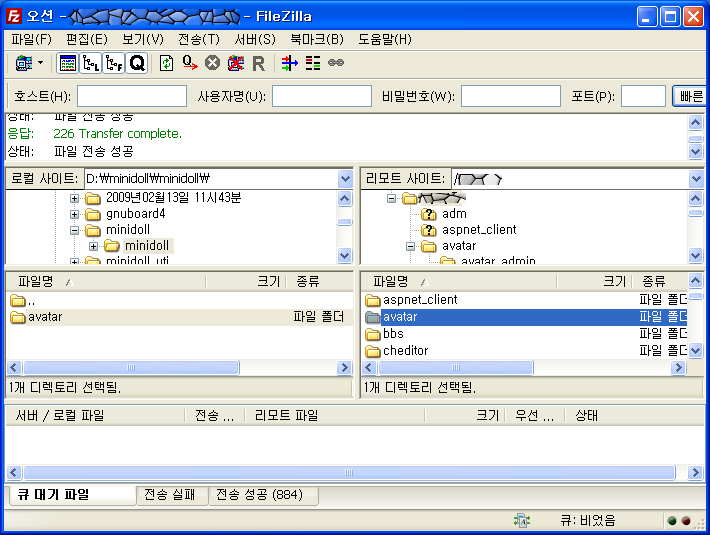Toggle the transfer queue display (Q icon)

tap(137, 63)
